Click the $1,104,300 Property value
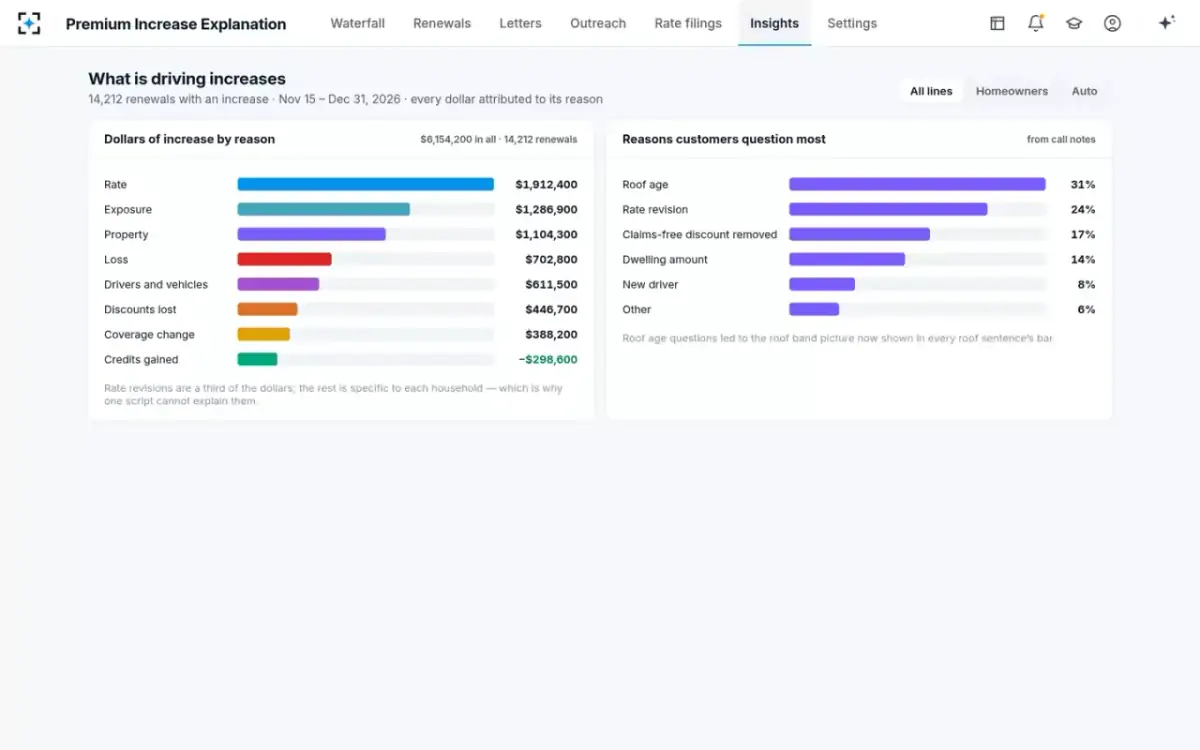 coord(546,235)
